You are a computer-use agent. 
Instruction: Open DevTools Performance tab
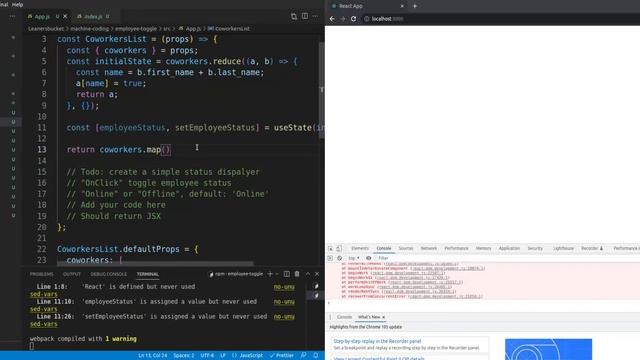click(x=456, y=248)
